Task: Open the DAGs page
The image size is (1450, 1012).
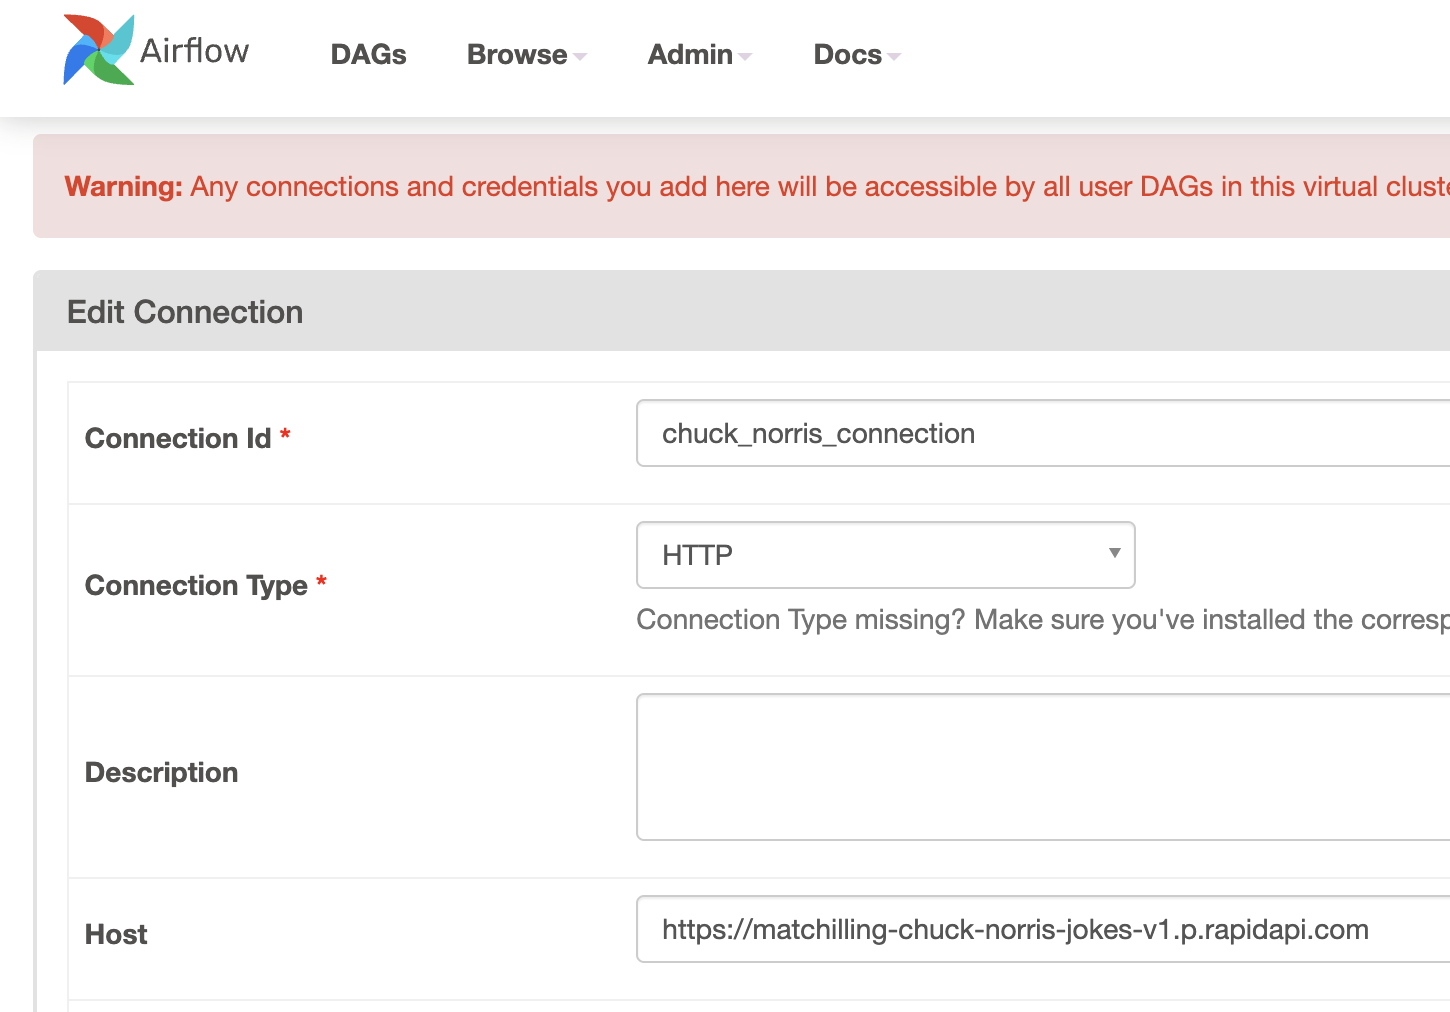Action: click(368, 55)
